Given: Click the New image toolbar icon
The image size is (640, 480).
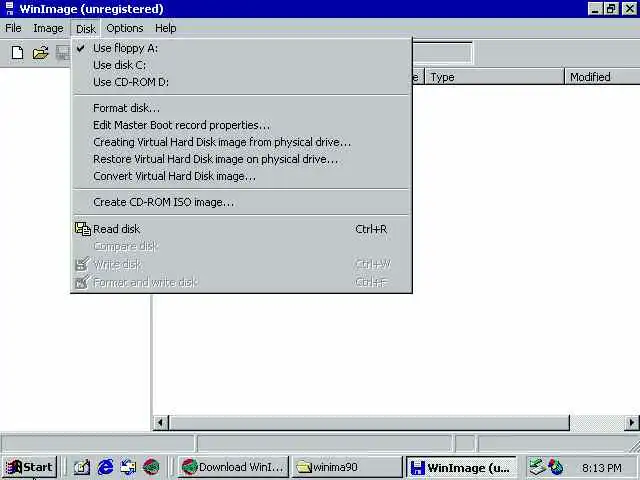Looking at the screenshot, I should pos(17,53).
